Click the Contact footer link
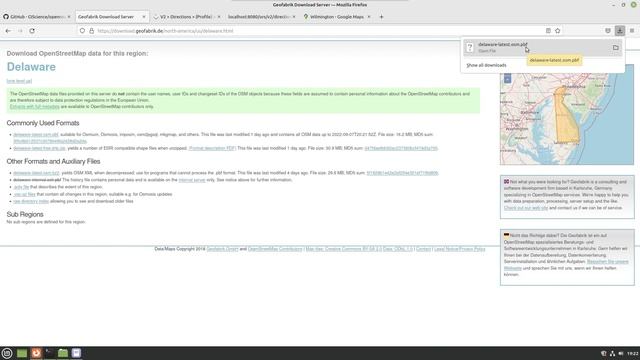This screenshot has height=360, width=640. (x=423, y=249)
